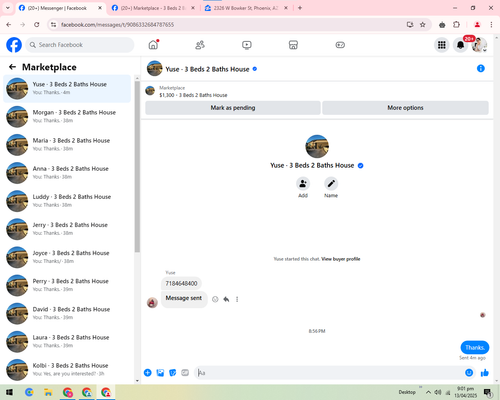Screen dimensions: 500x400
Task: Click the Thanks. sent message bubble
Action: point(475,347)
